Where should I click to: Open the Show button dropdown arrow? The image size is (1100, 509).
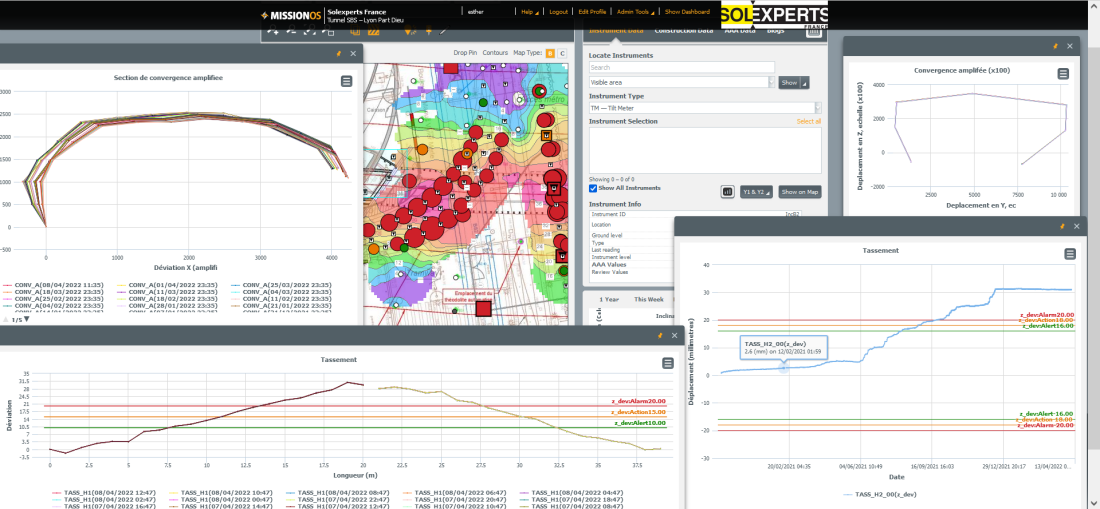pyautogui.click(x=805, y=83)
